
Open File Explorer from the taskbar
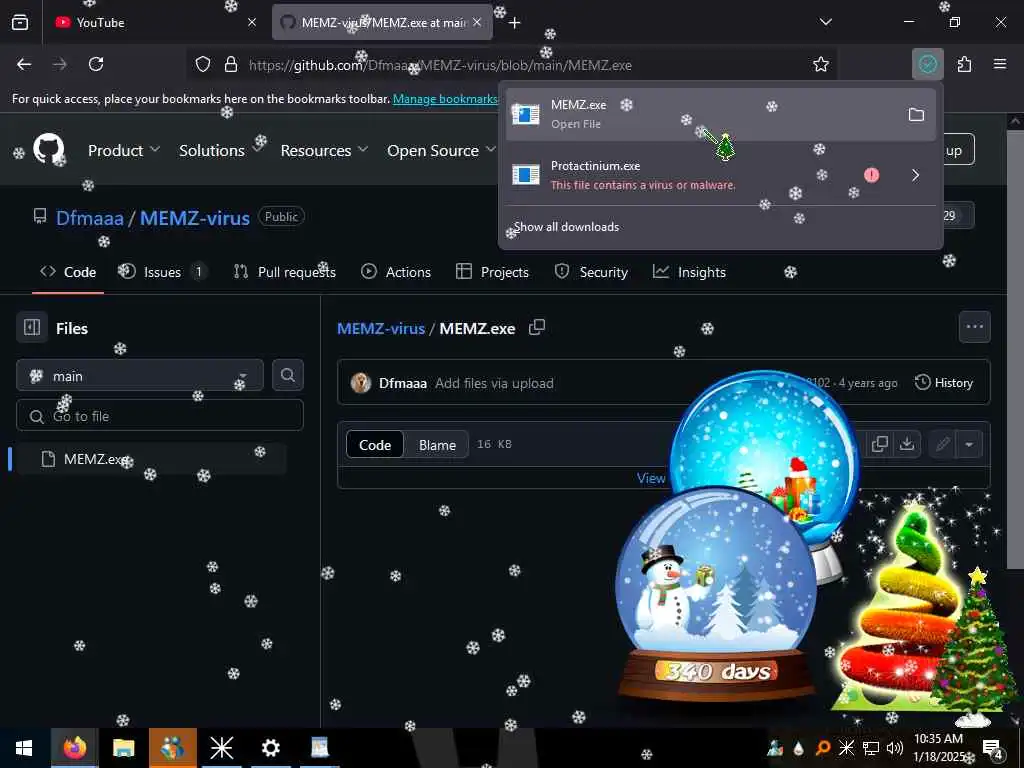tap(123, 748)
